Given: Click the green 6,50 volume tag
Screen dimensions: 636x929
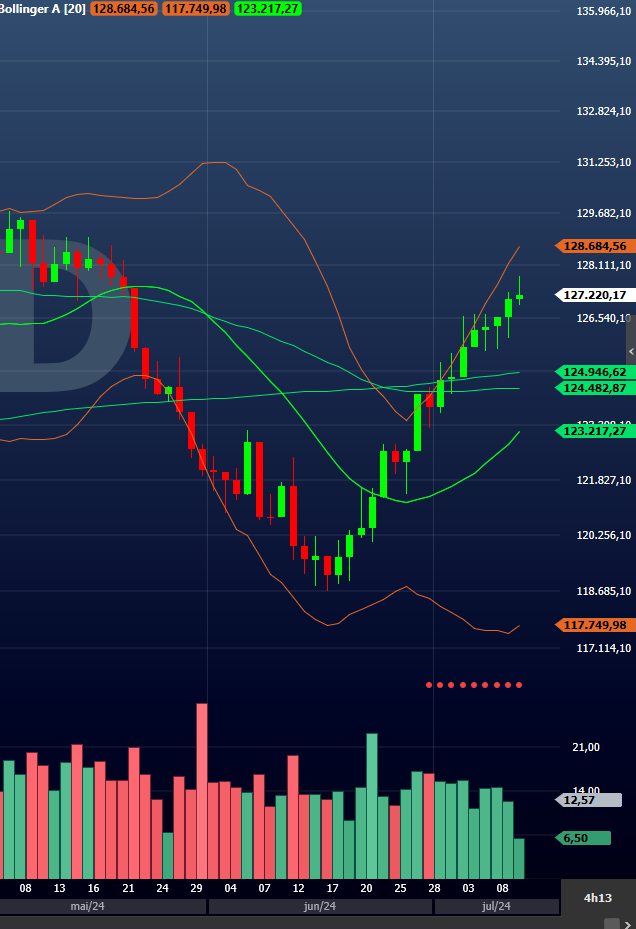Looking at the screenshot, I should (x=583, y=838).
